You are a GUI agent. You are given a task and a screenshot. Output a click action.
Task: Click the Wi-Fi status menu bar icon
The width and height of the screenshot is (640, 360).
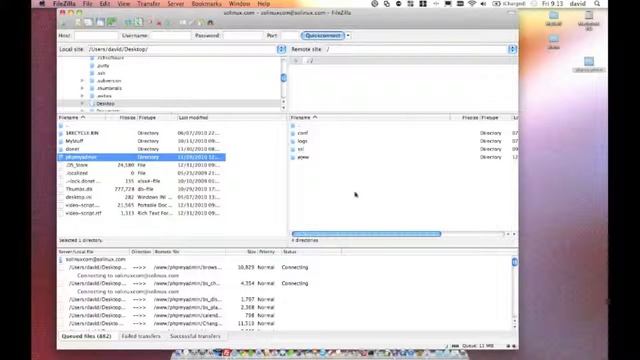point(472,4)
